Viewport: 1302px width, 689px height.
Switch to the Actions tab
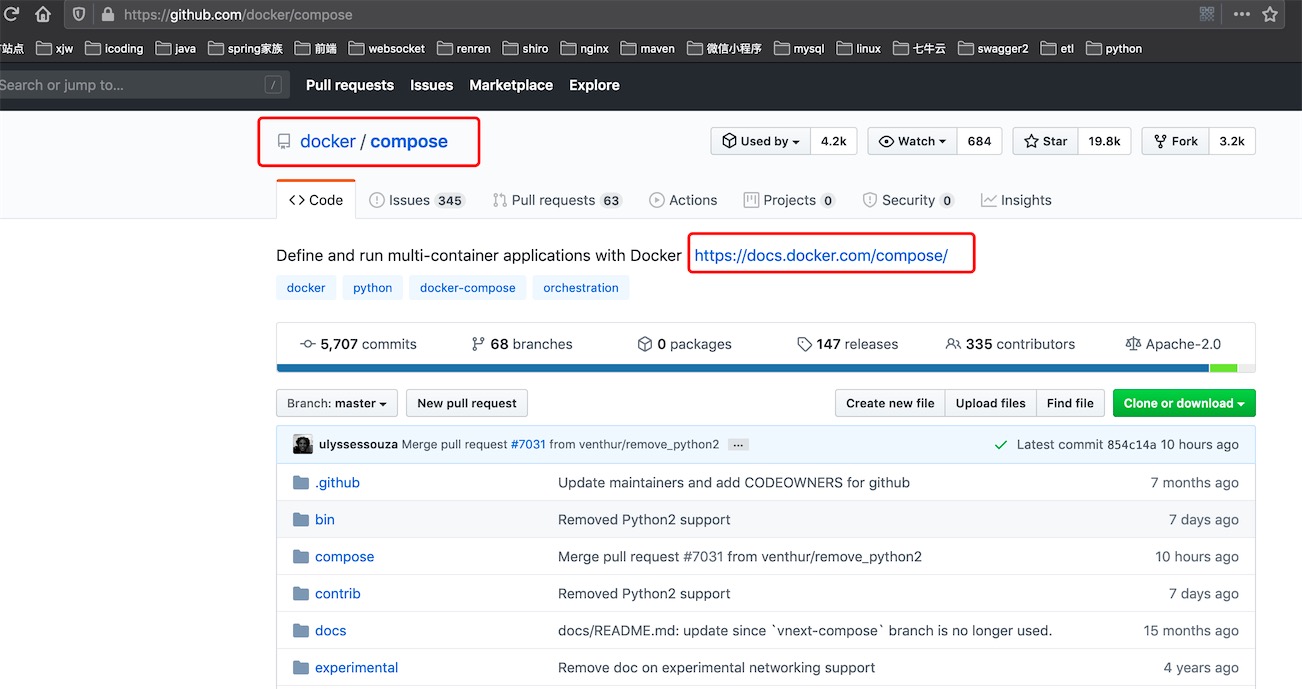point(683,200)
